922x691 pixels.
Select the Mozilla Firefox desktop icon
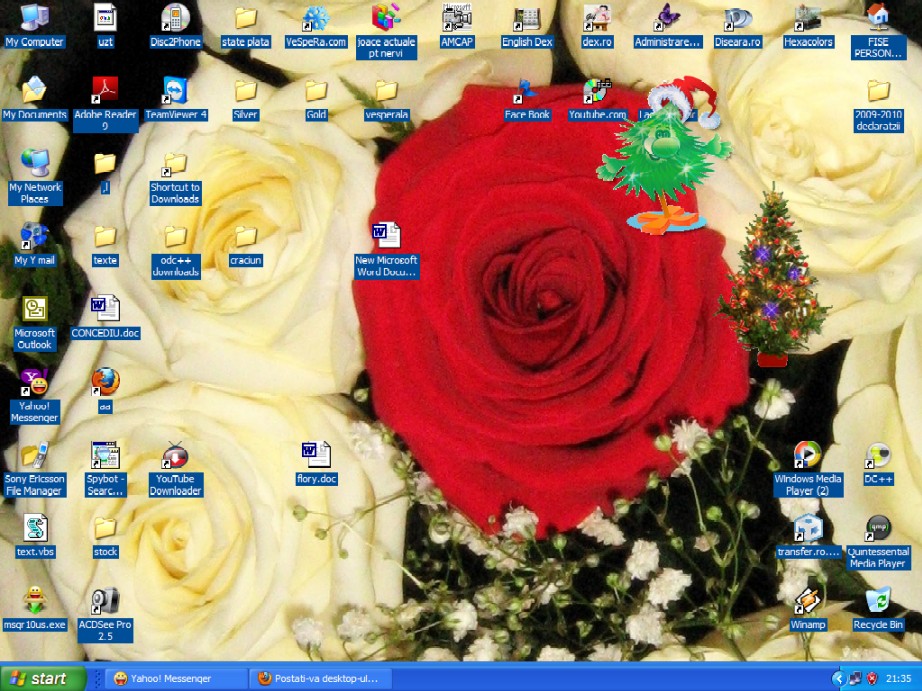point(105,382)
